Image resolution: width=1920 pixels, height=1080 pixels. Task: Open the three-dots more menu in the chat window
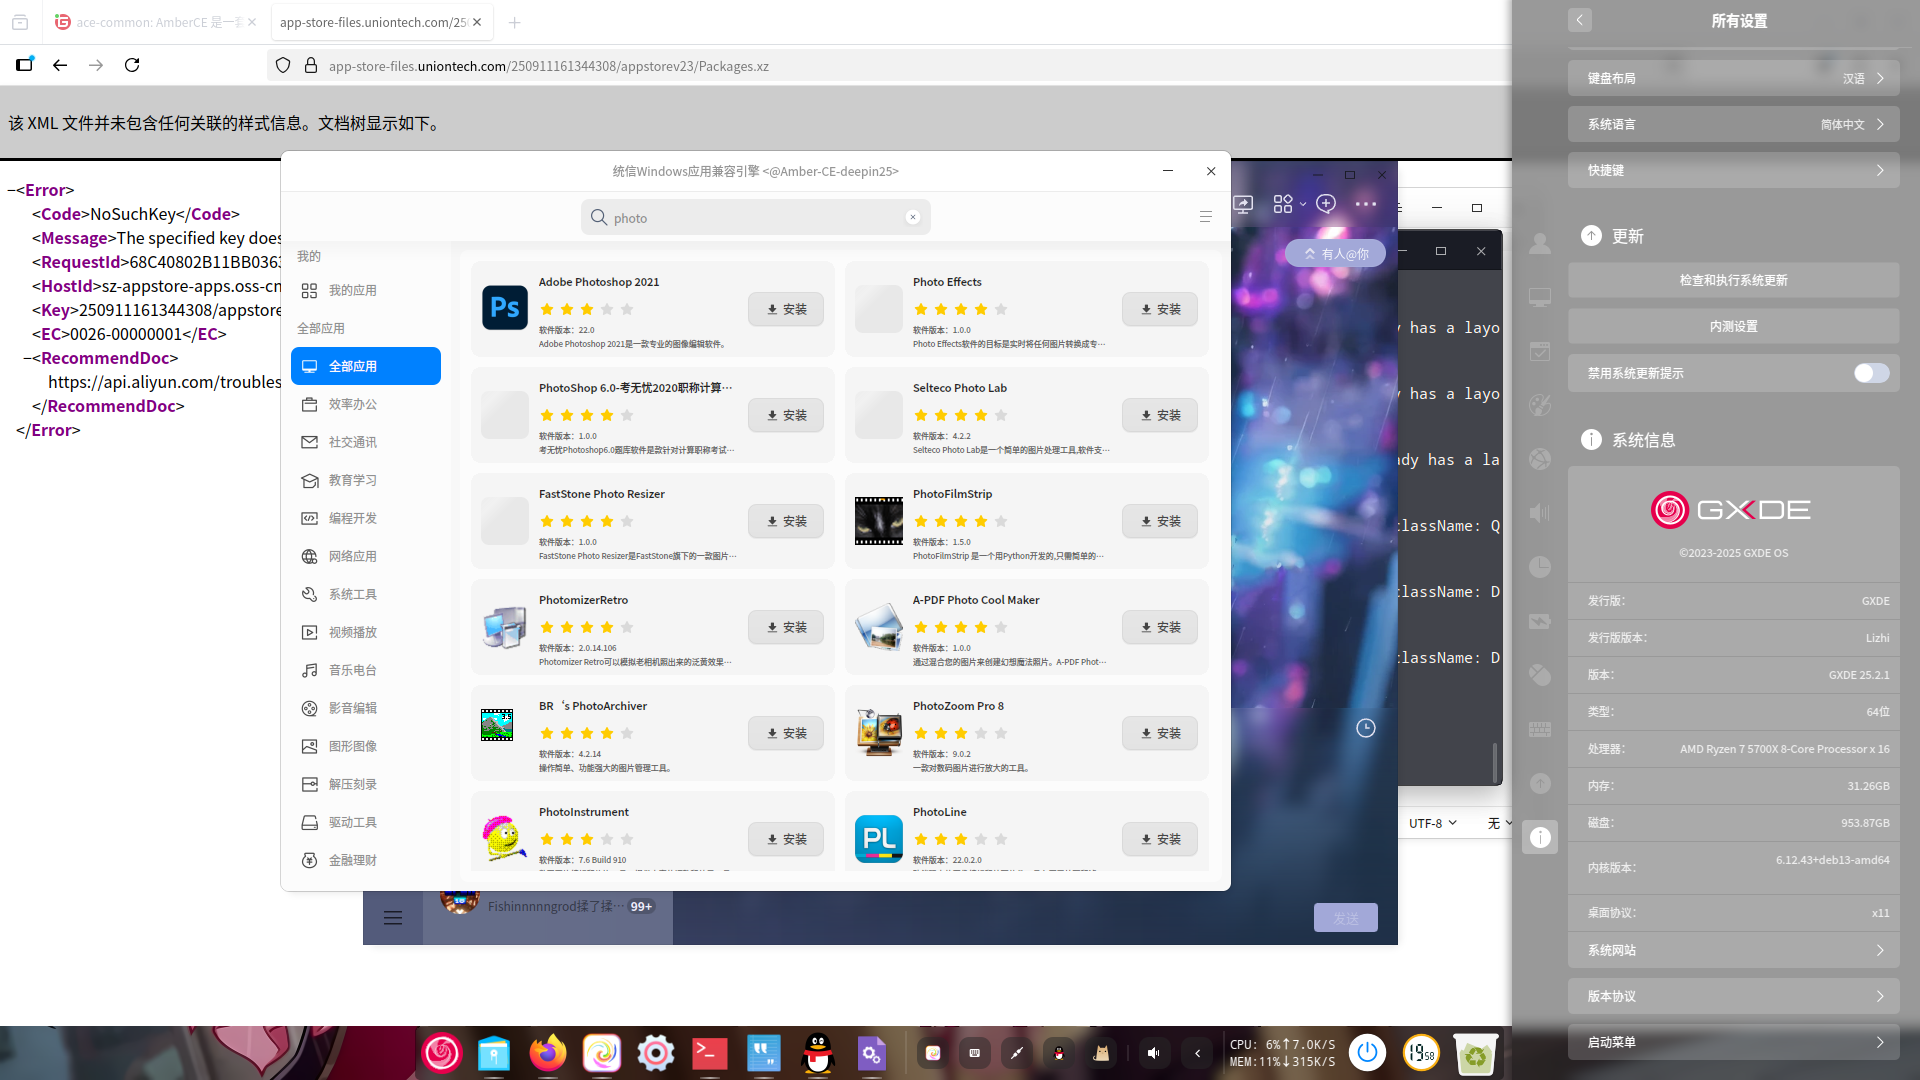(1366, 204)
